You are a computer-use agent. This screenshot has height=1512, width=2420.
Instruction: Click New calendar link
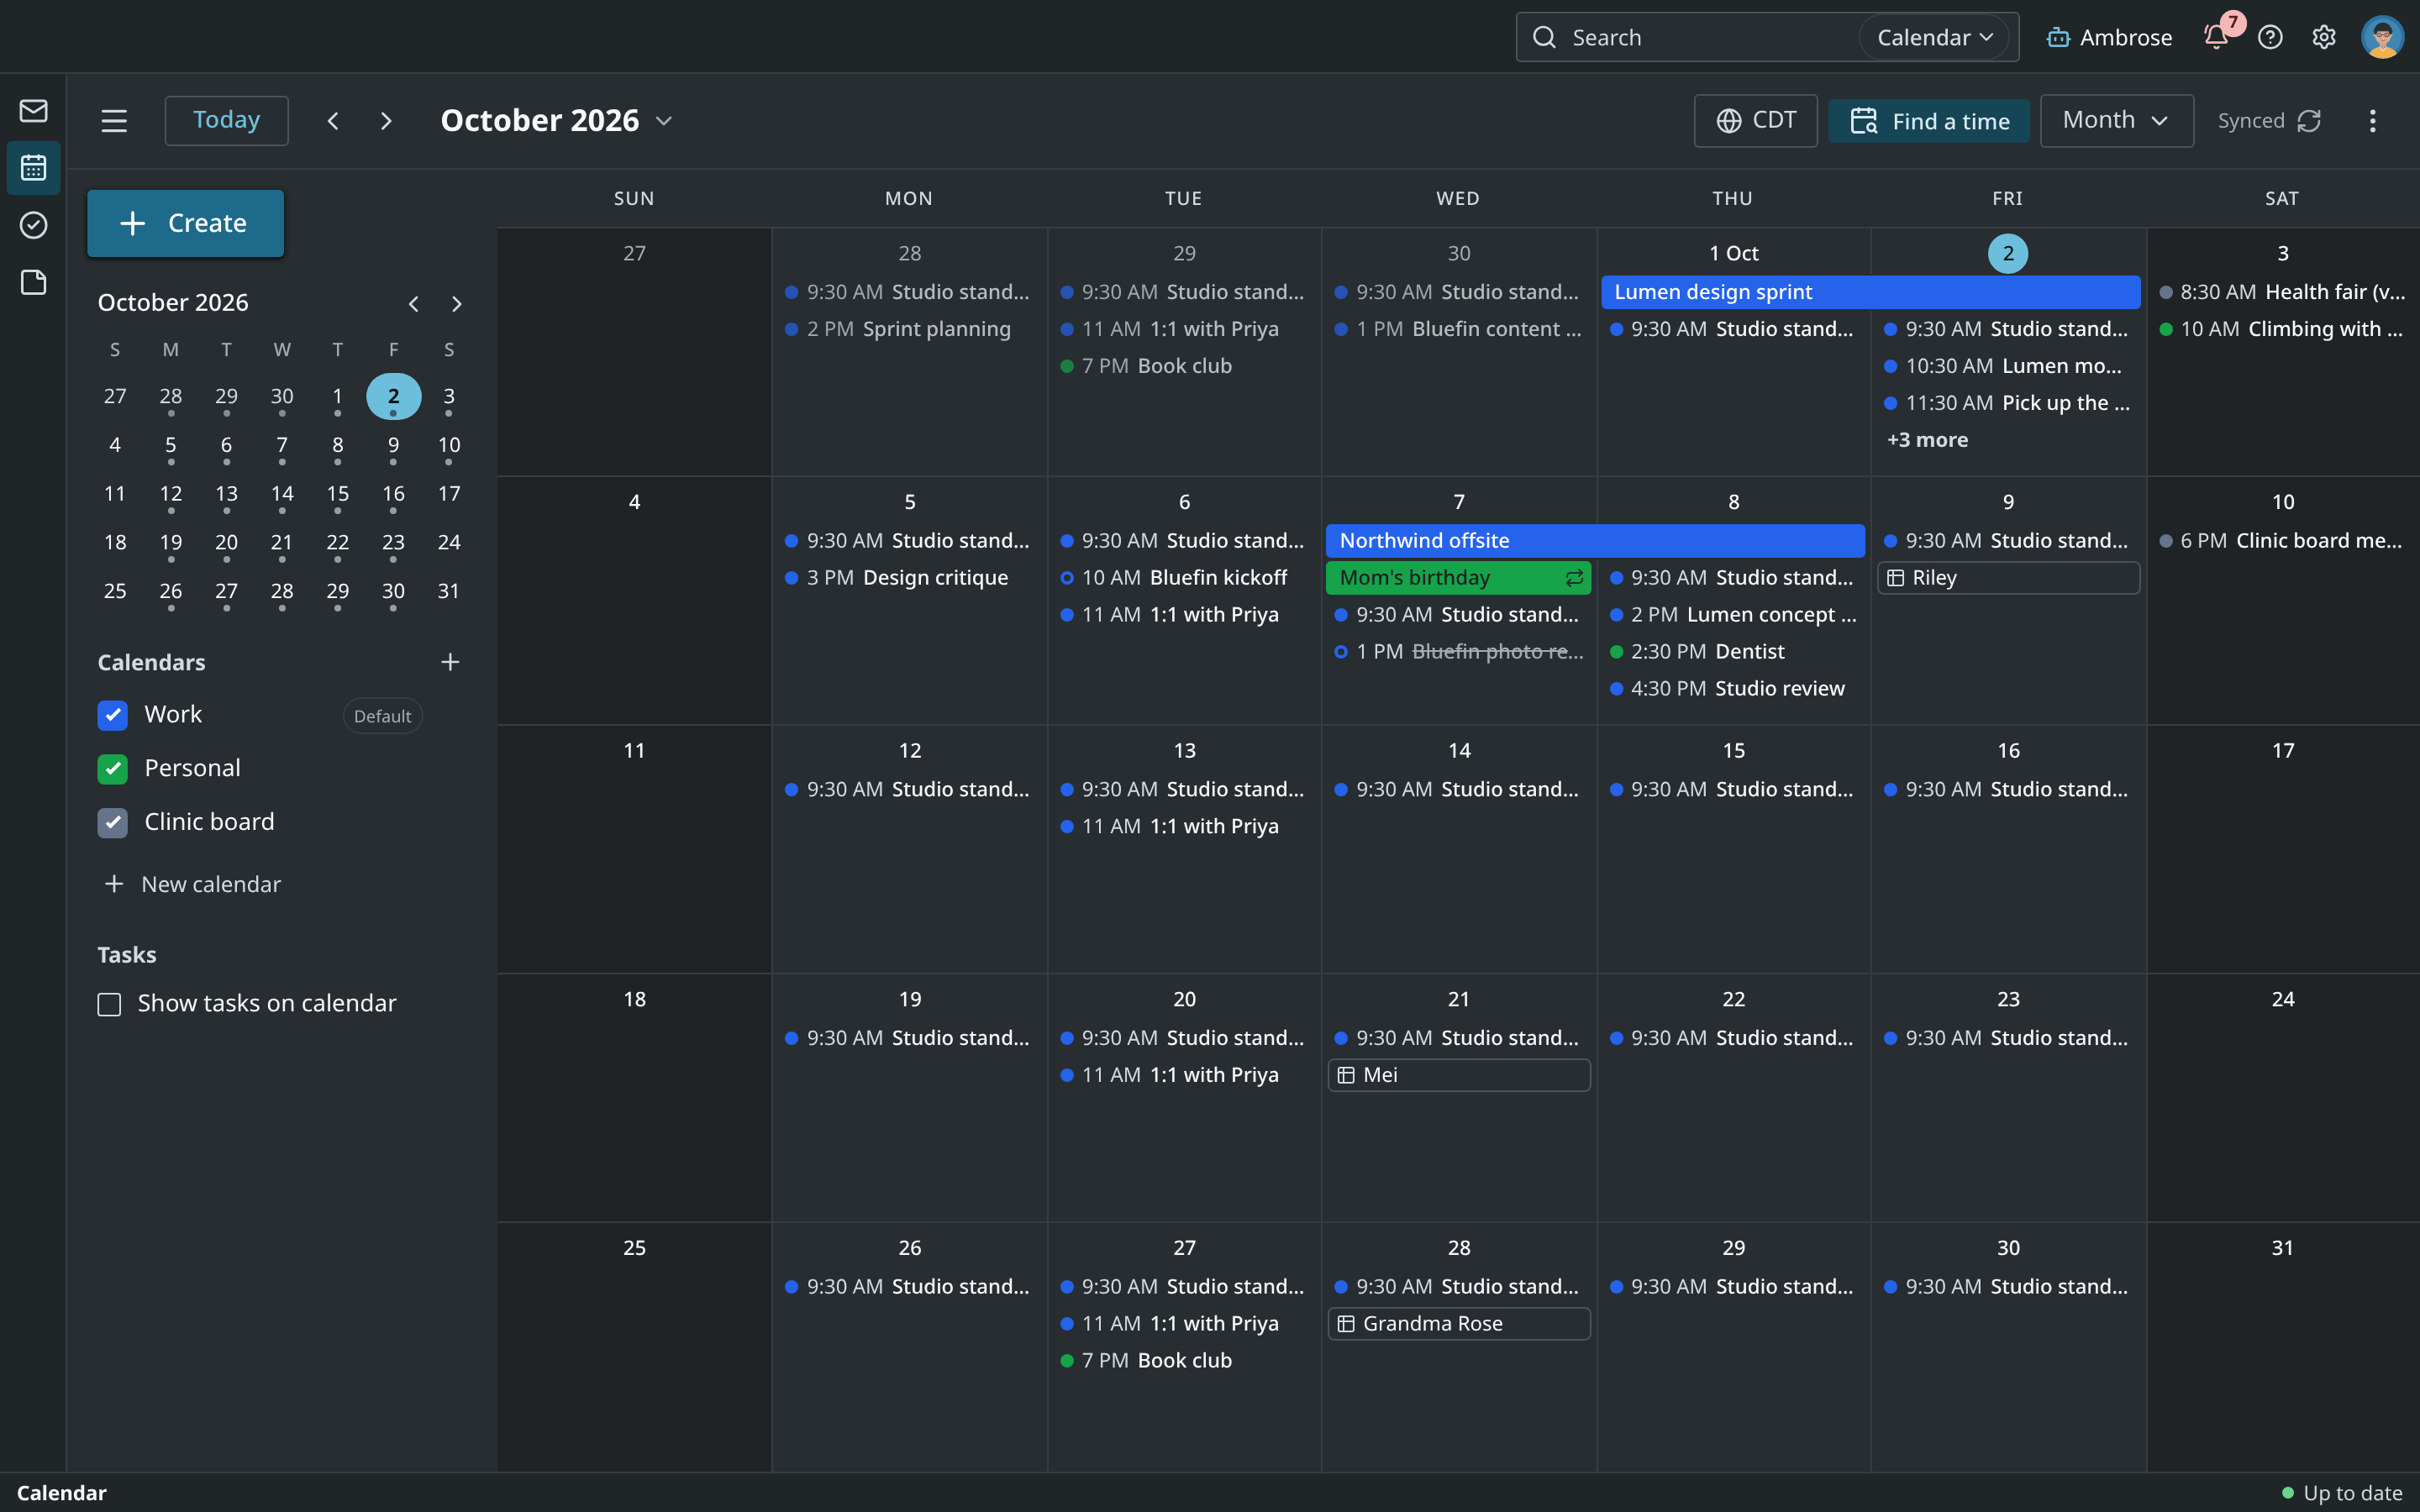click(x=193, y=885)
